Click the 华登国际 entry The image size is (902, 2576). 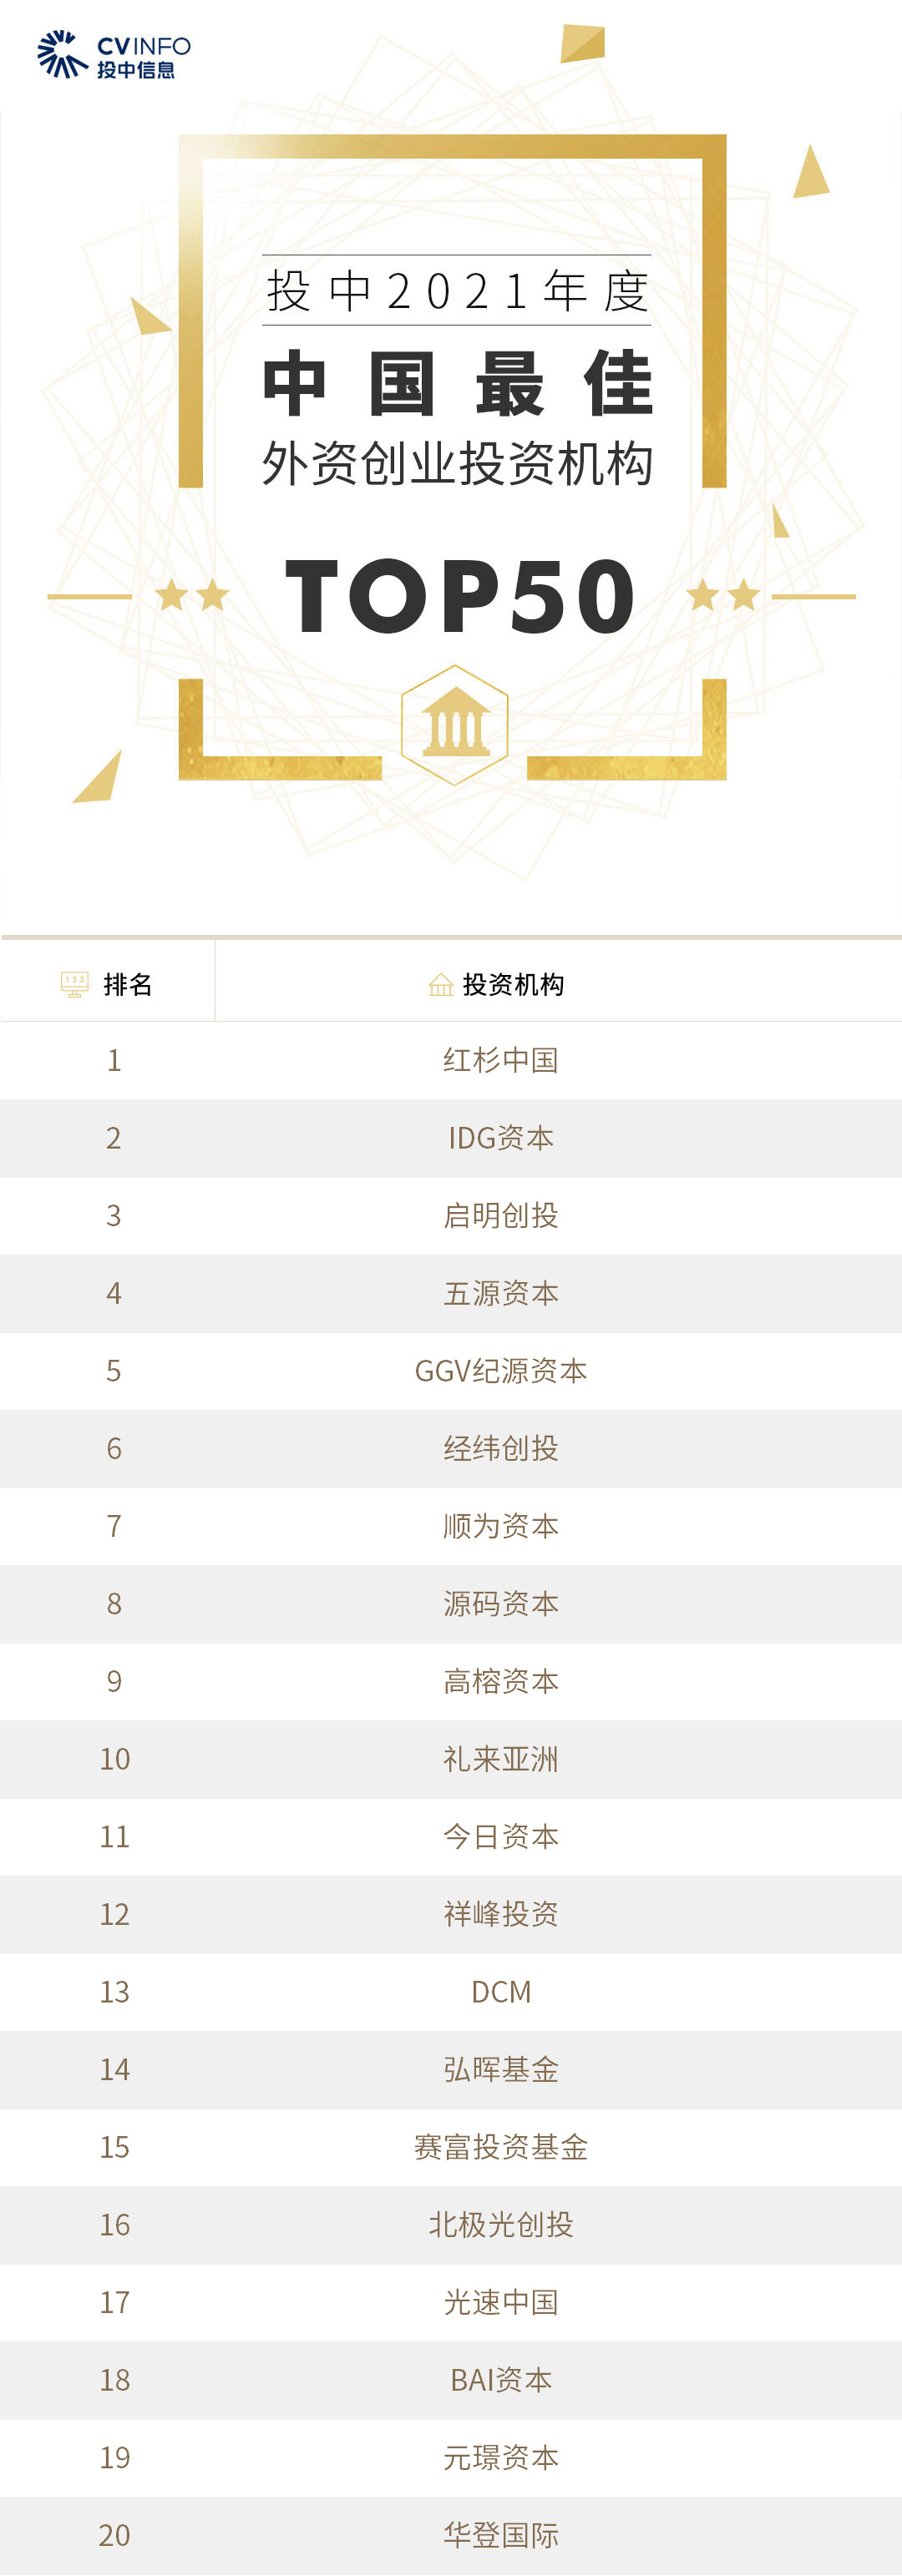[501, 2535]
